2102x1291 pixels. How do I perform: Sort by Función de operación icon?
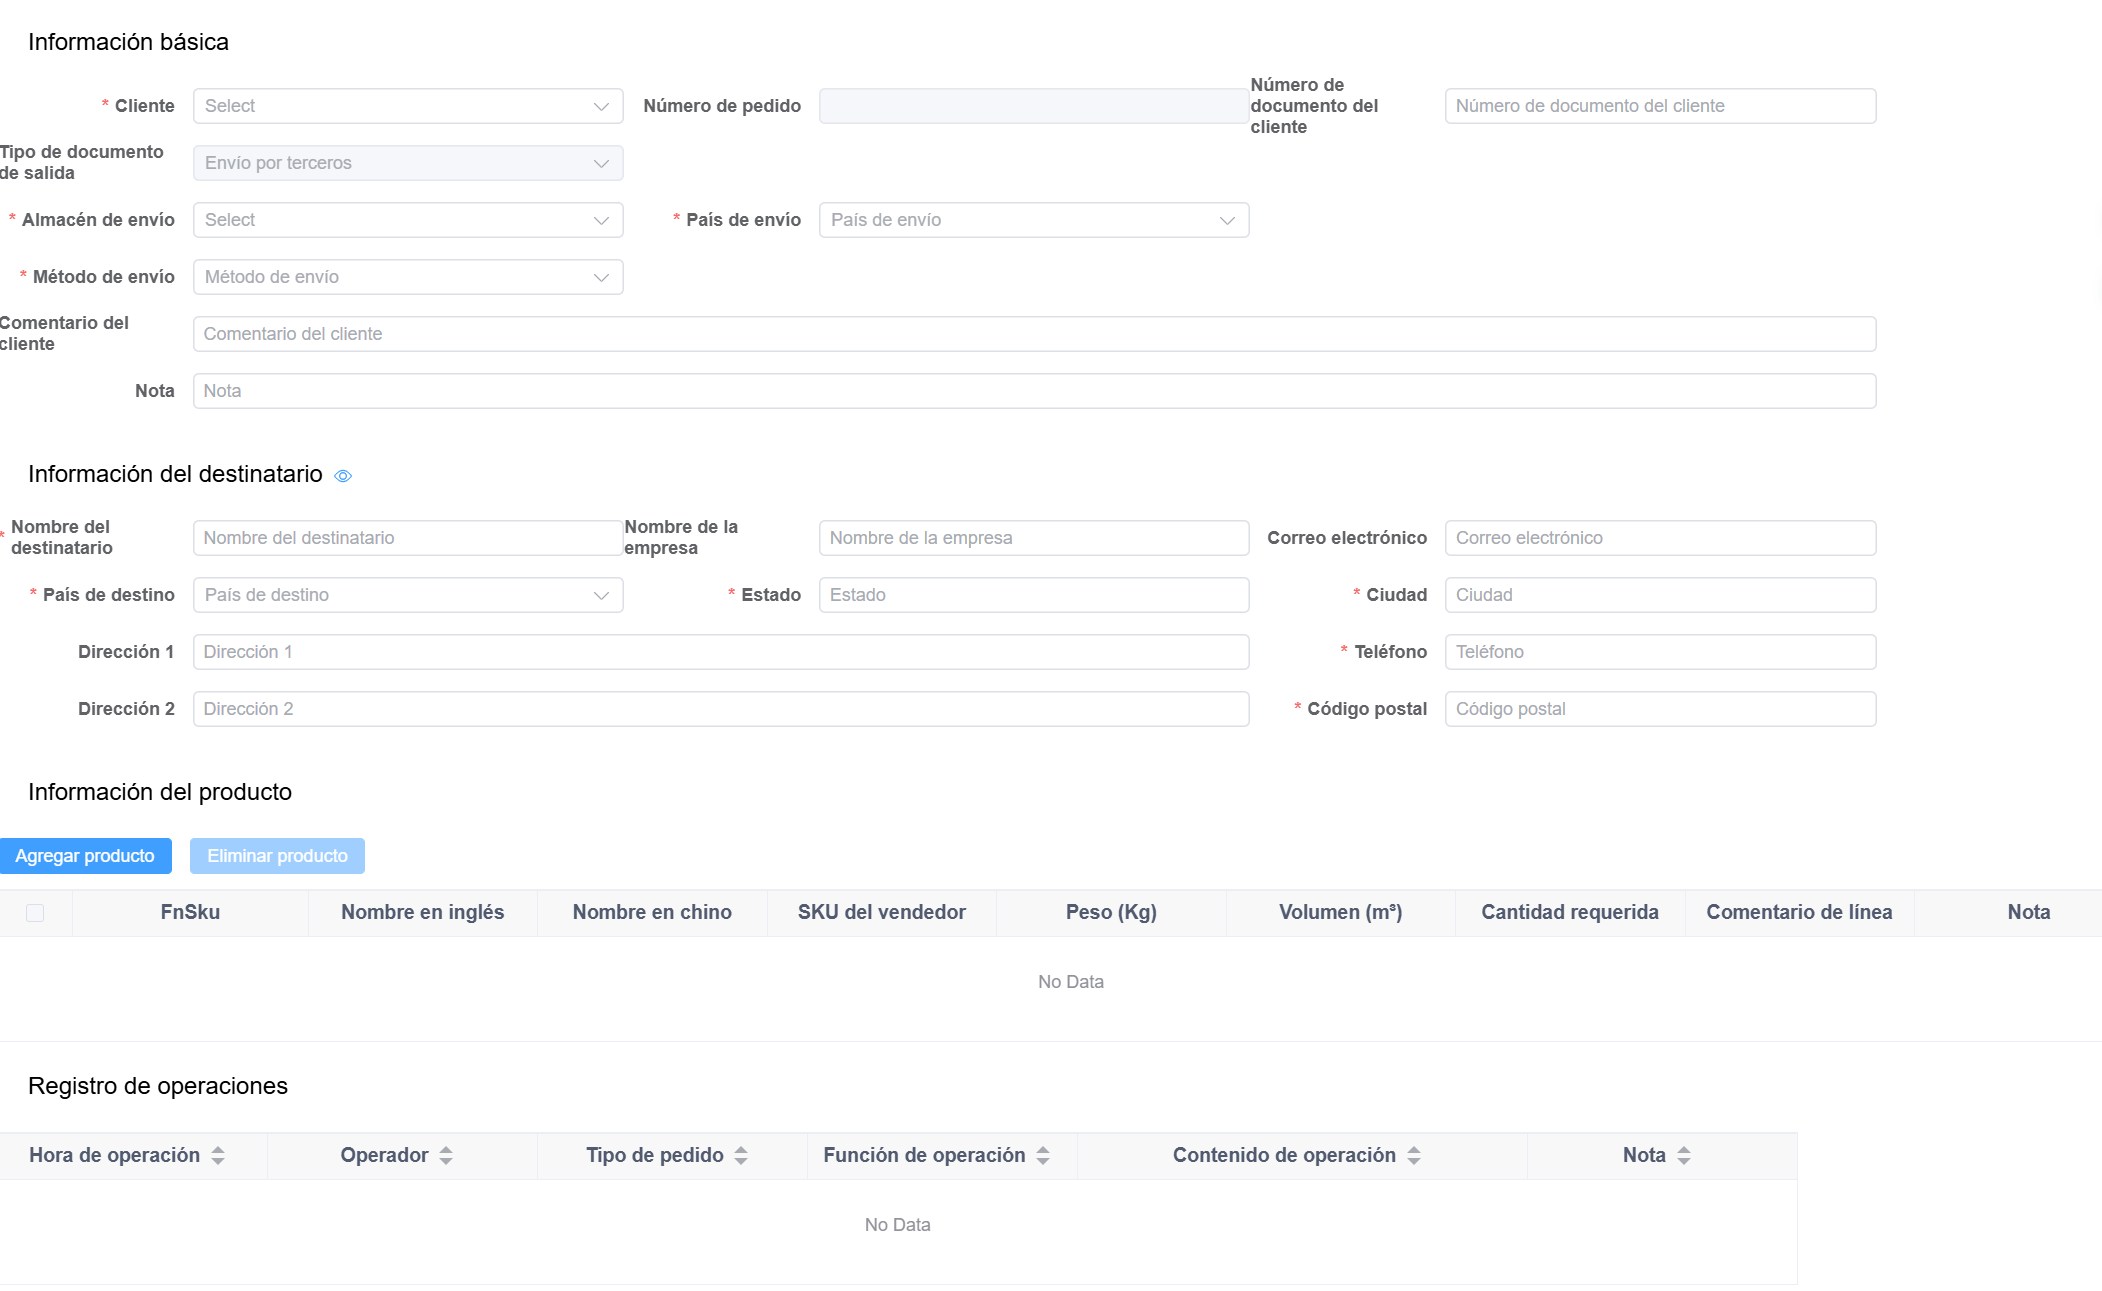coord(1043,1156)
